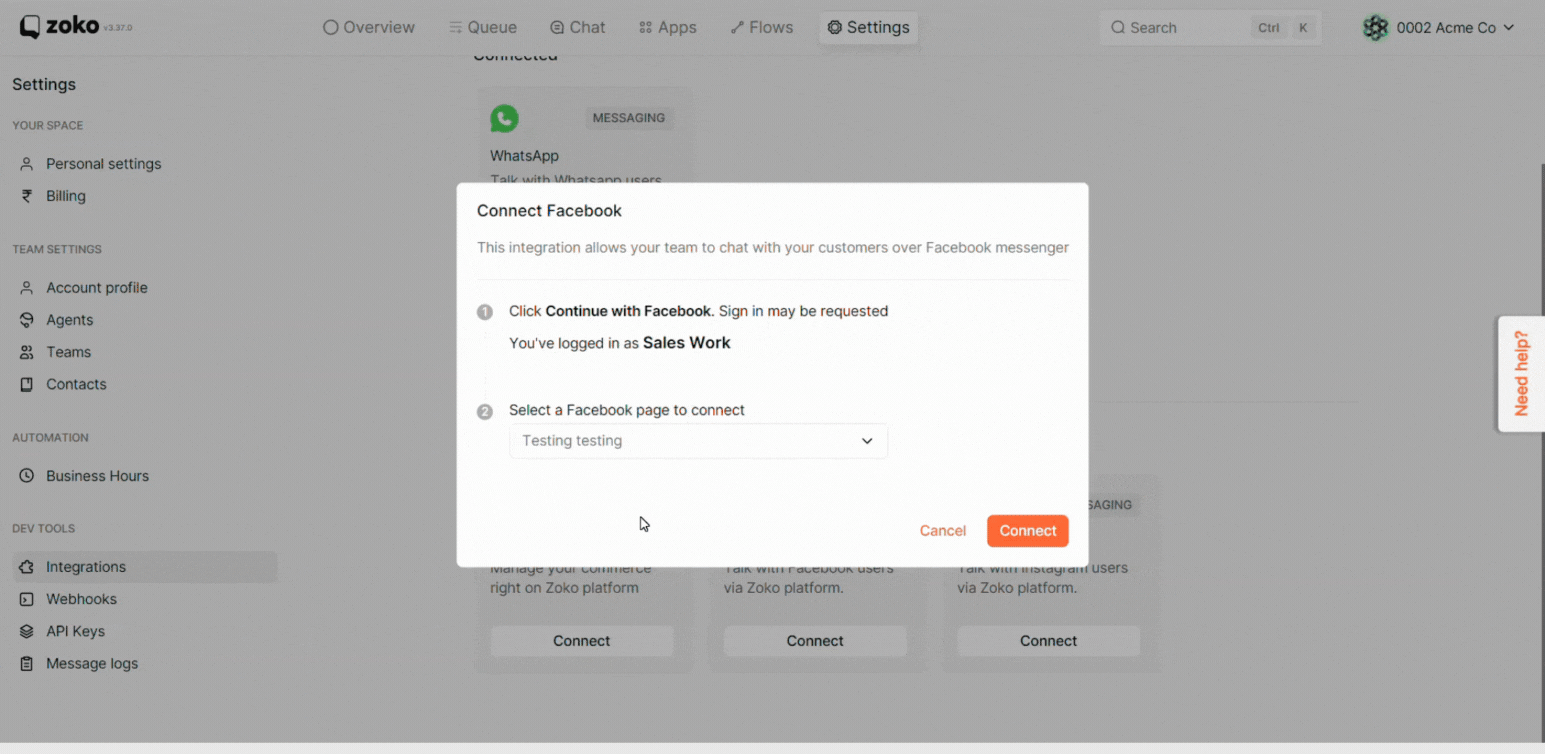Open the Queue tab

(x=482, y=27)
